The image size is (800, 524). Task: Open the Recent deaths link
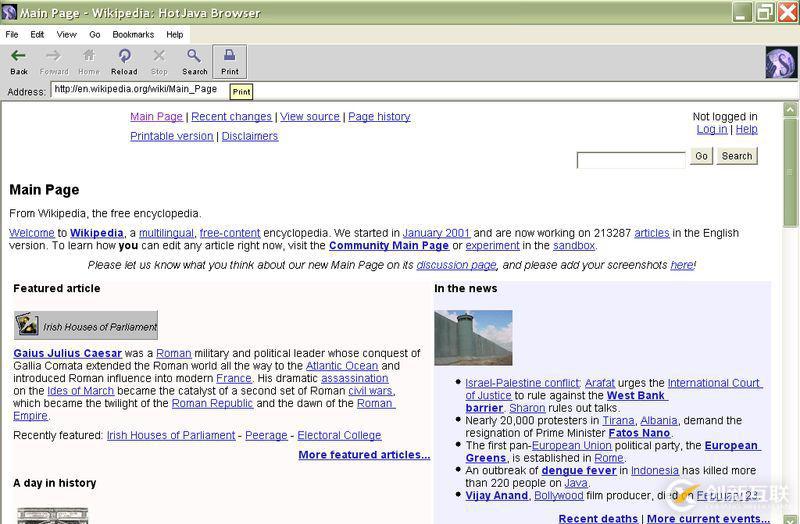598,518
